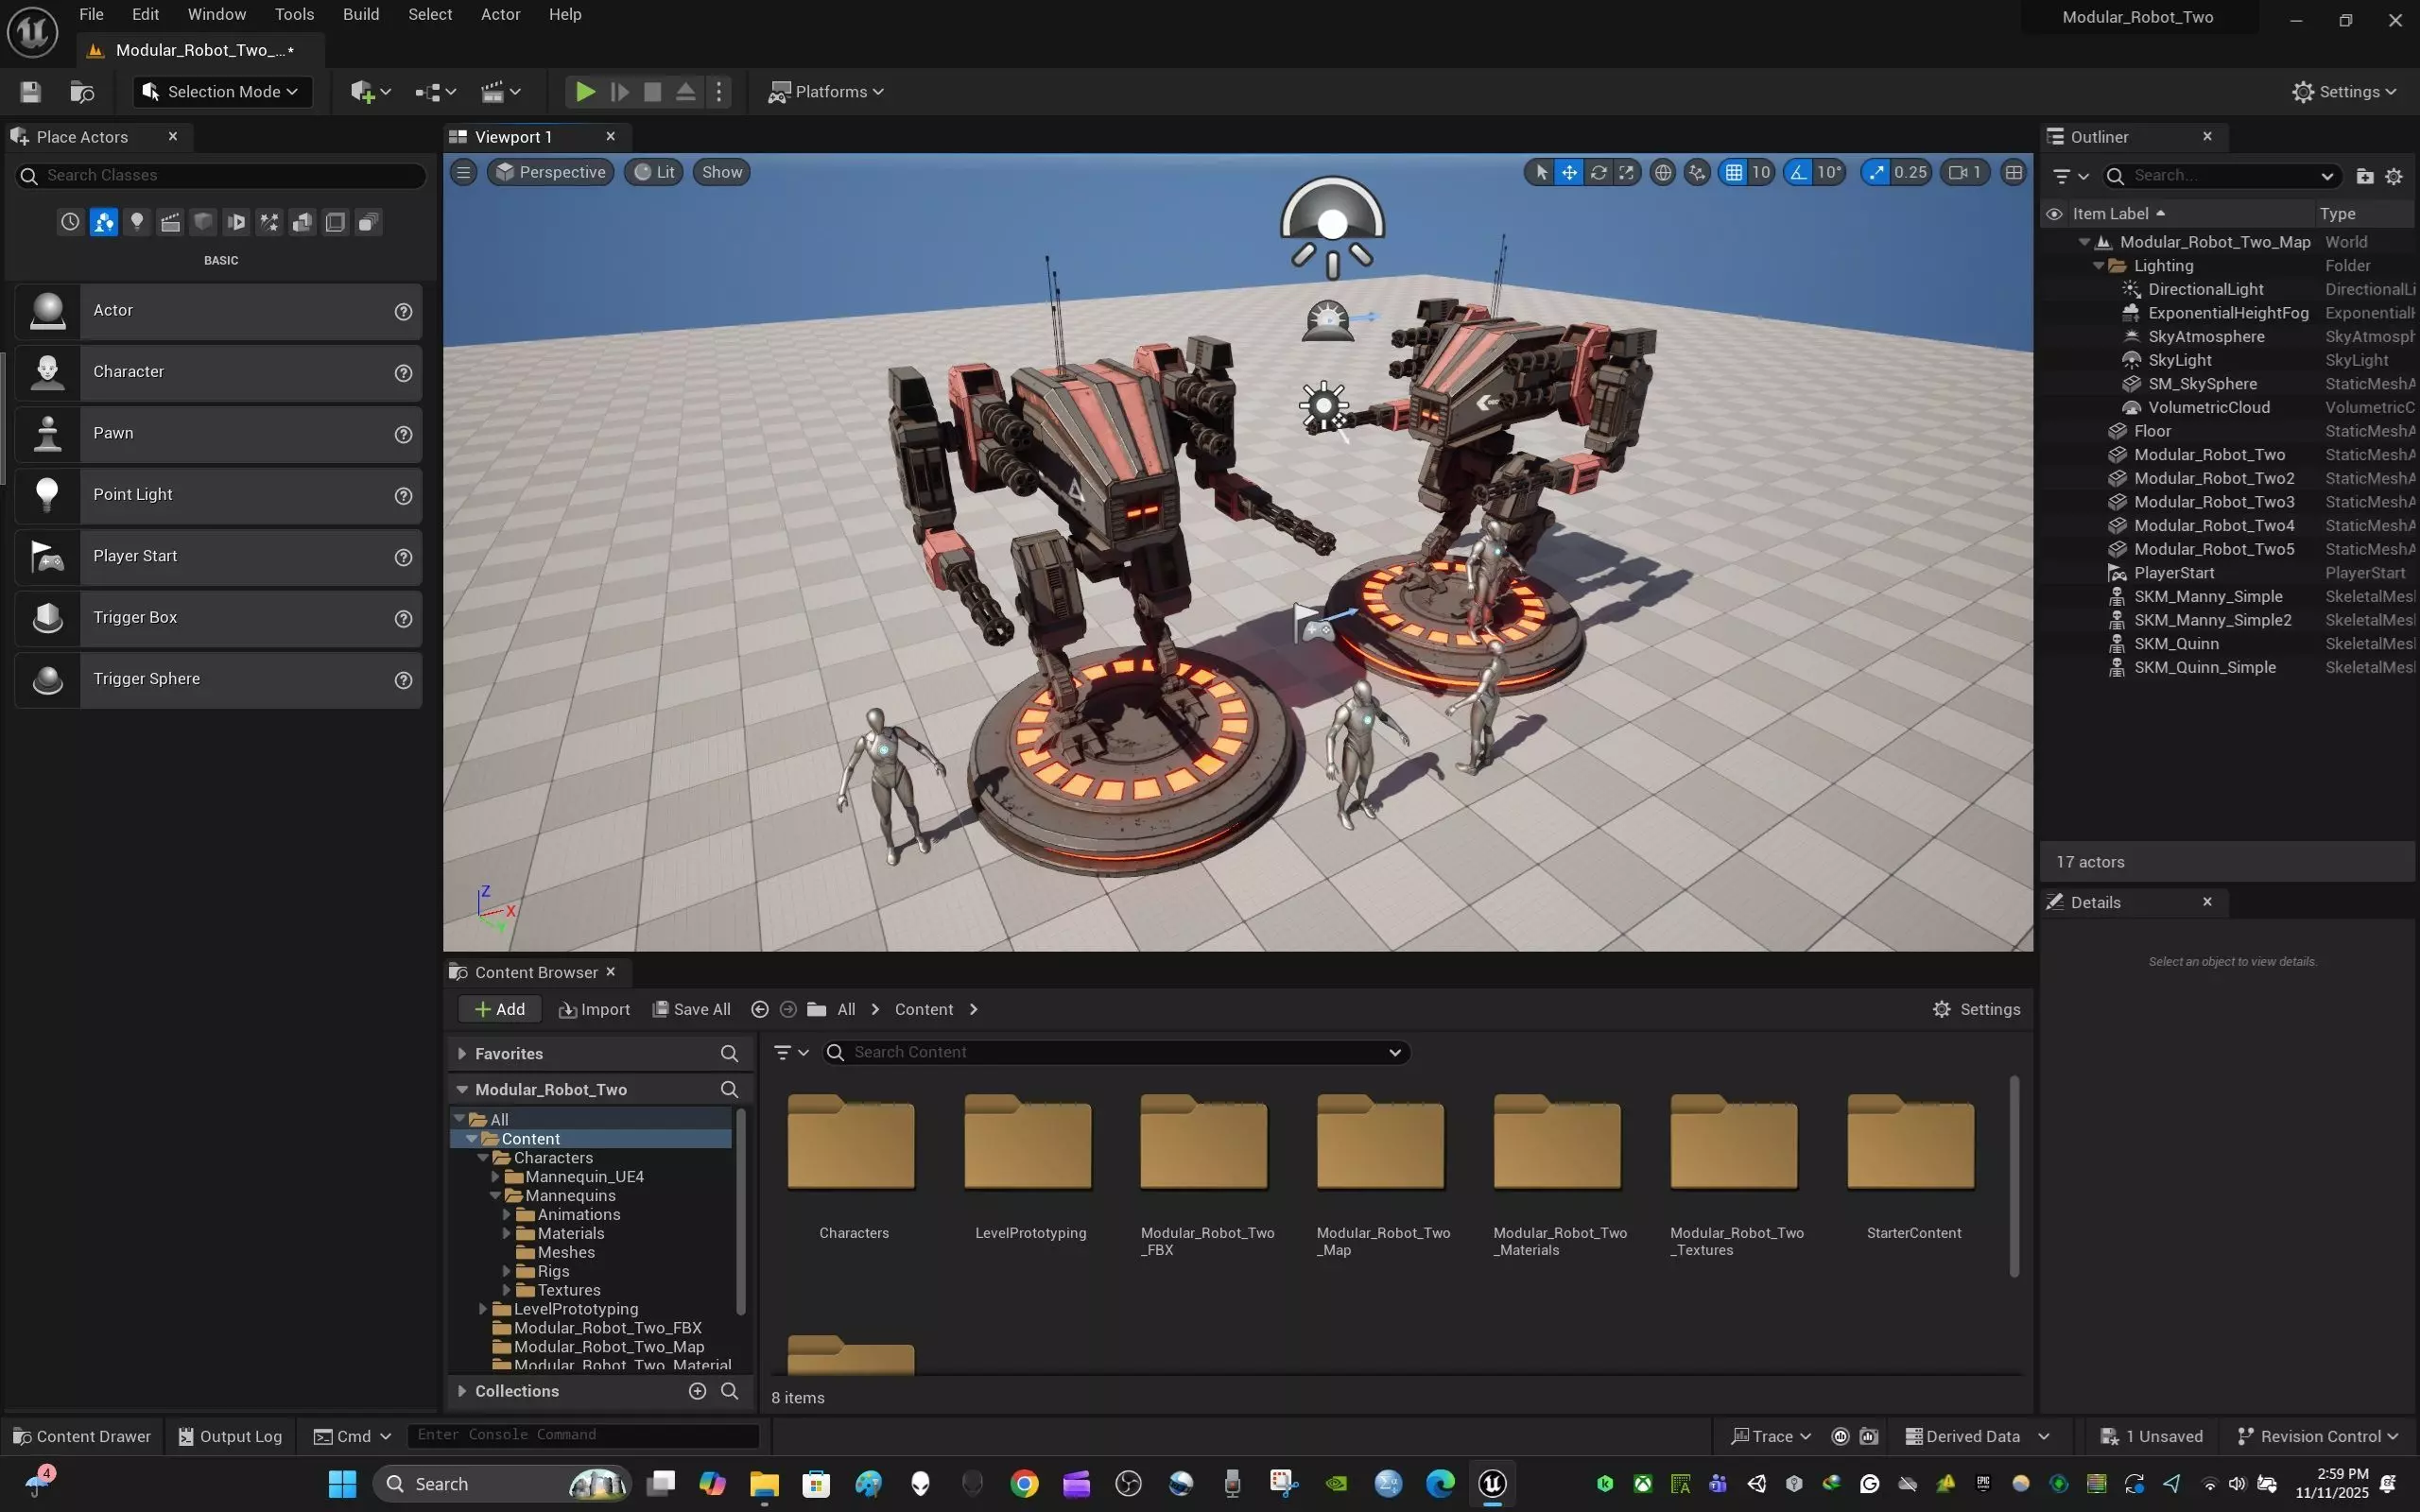
Task: Add a new collection with the plus icon
Action: pyautogui.click(x=698, y=1391)
